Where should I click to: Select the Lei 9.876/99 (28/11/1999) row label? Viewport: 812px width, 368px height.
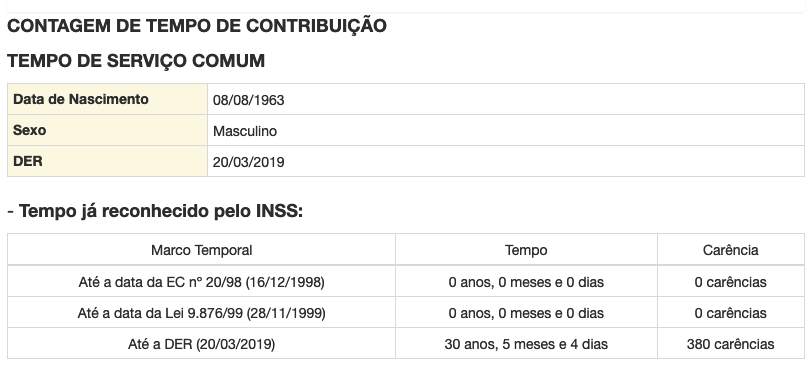tap(201, 313)
